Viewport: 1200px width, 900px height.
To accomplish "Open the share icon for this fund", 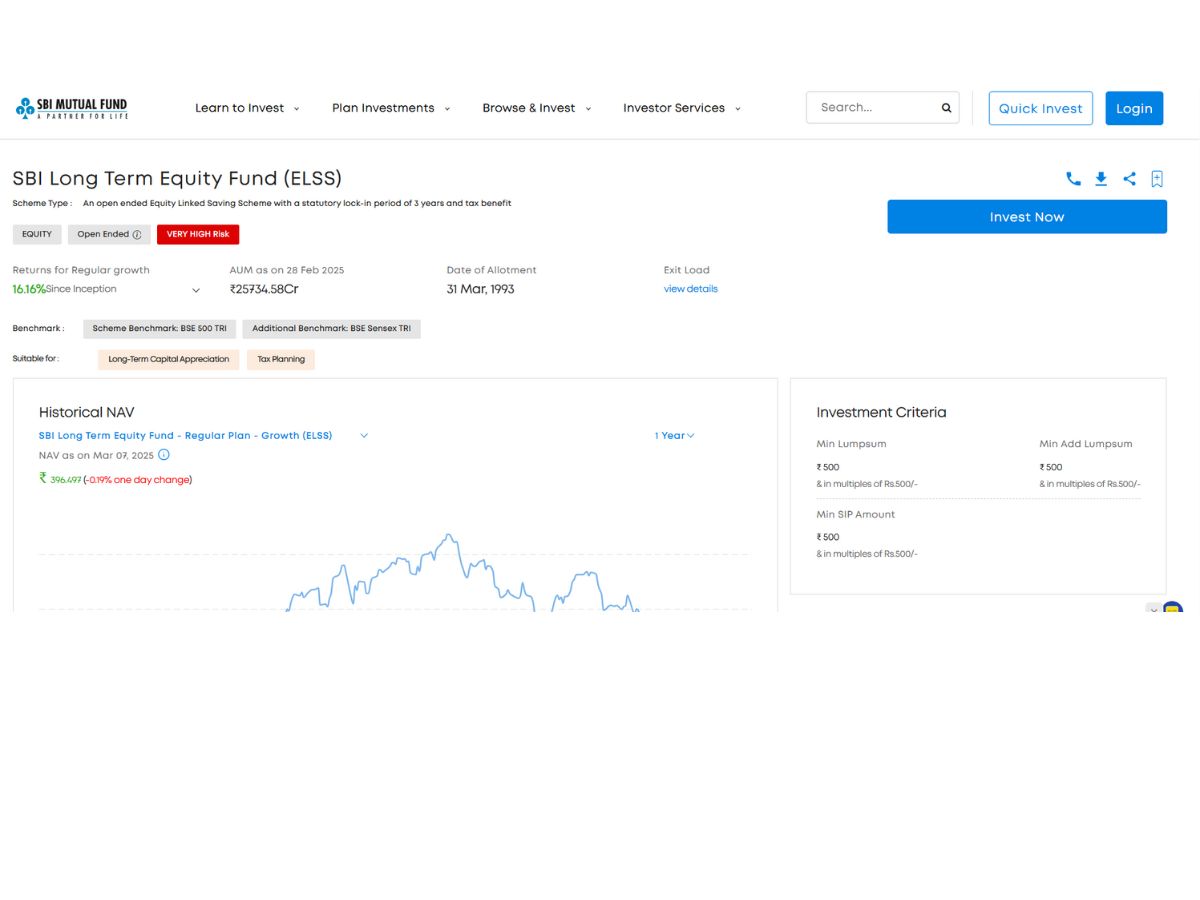I will coord(1129,179).
